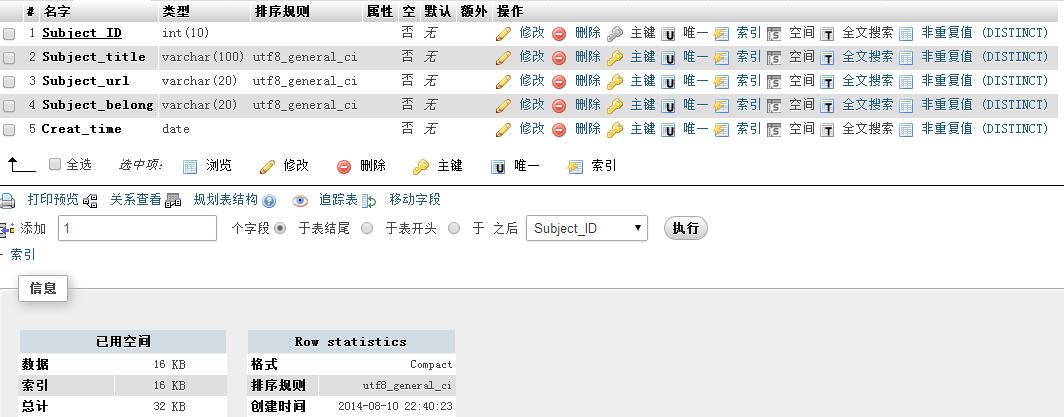Click distinct values icon in Subject_url row
1064x417 pixels.
pyautogui.click(x=906, y=82)
